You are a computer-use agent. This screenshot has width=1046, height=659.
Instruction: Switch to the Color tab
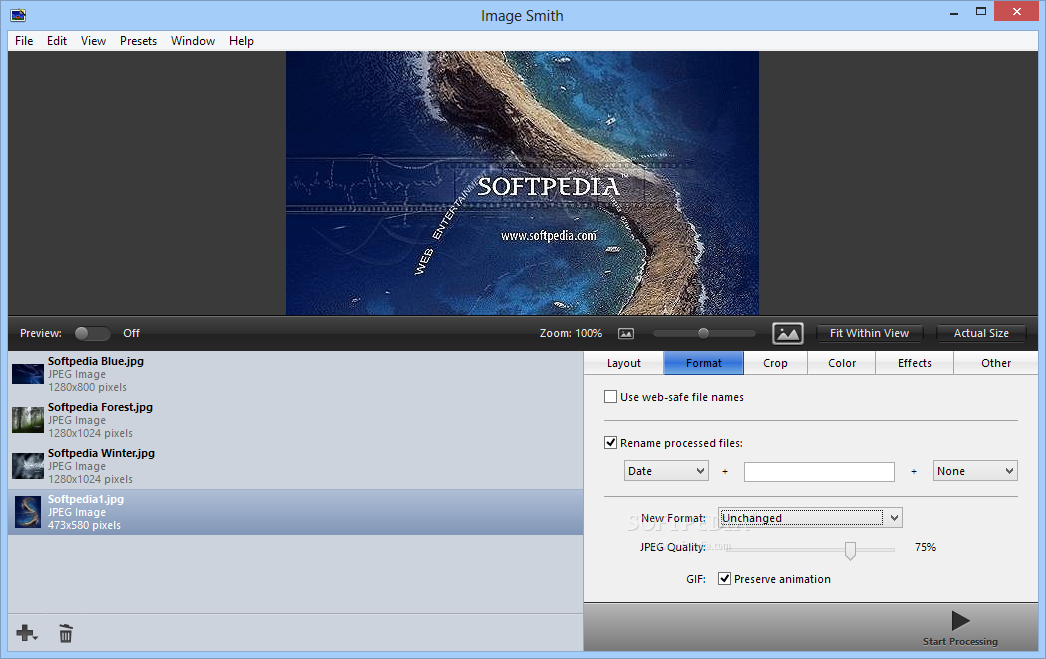point(842,363)
